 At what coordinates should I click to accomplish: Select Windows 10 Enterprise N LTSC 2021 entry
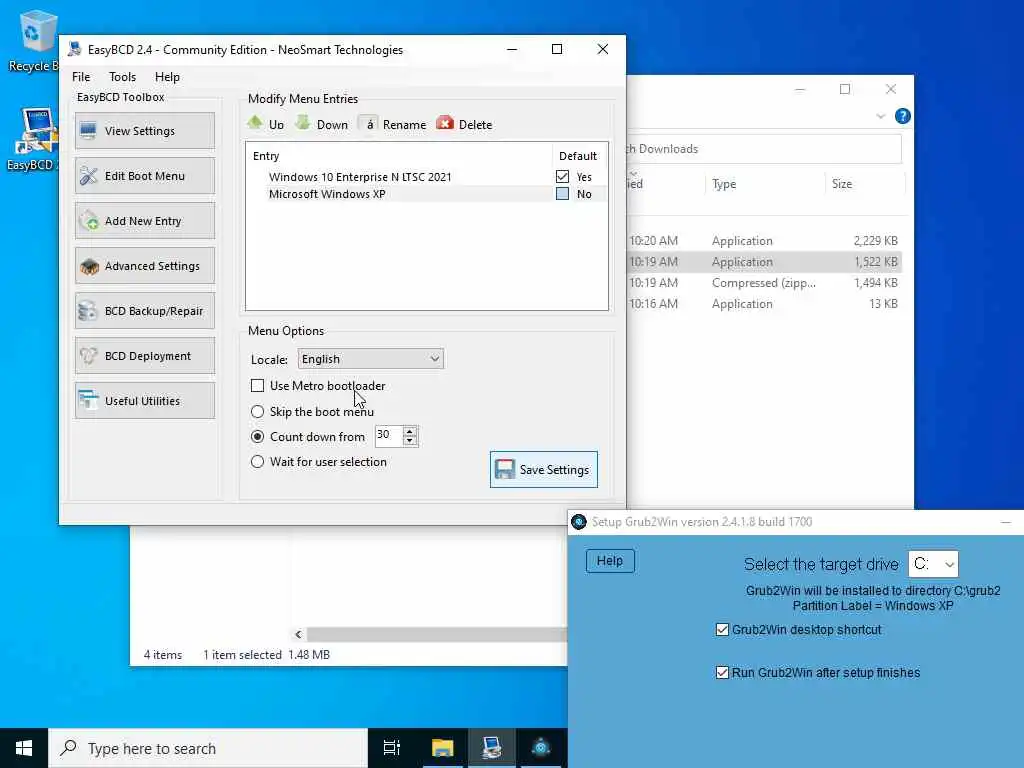tap(360, 177)
